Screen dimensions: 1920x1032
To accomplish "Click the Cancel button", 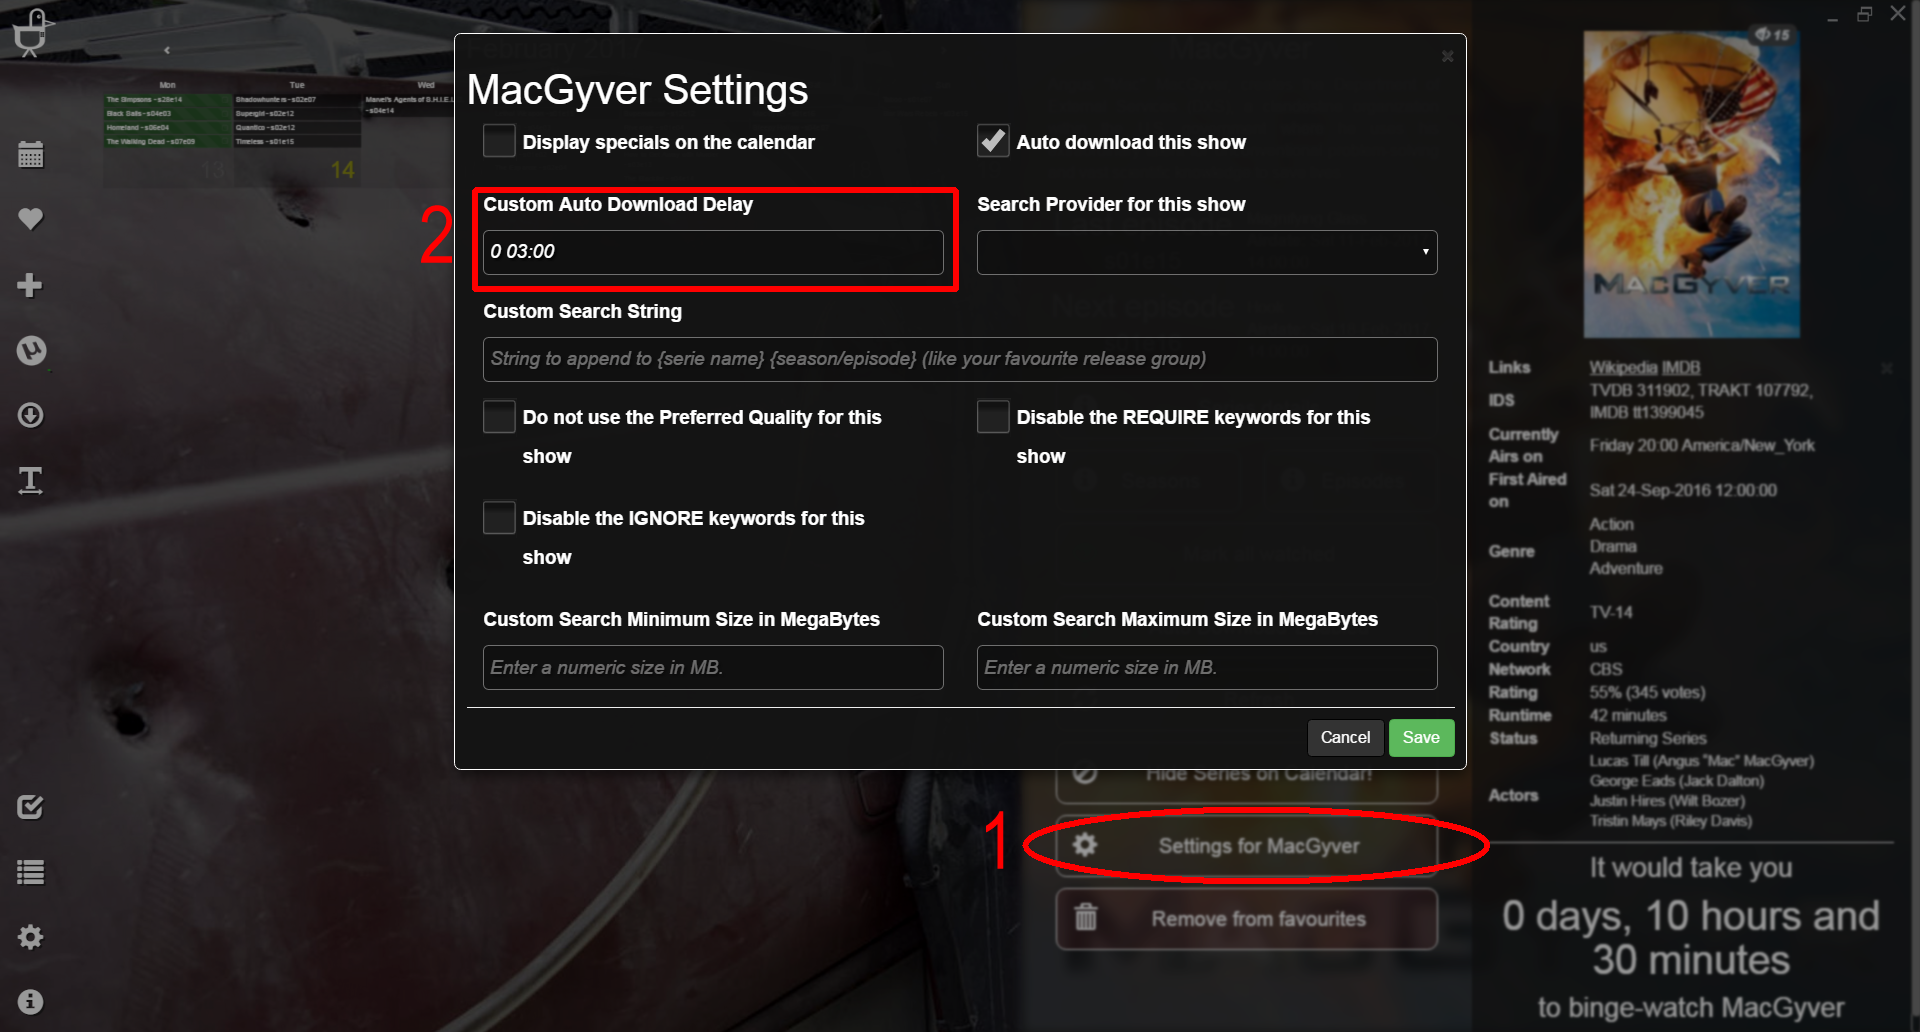I will click(x=1345, y=738).
